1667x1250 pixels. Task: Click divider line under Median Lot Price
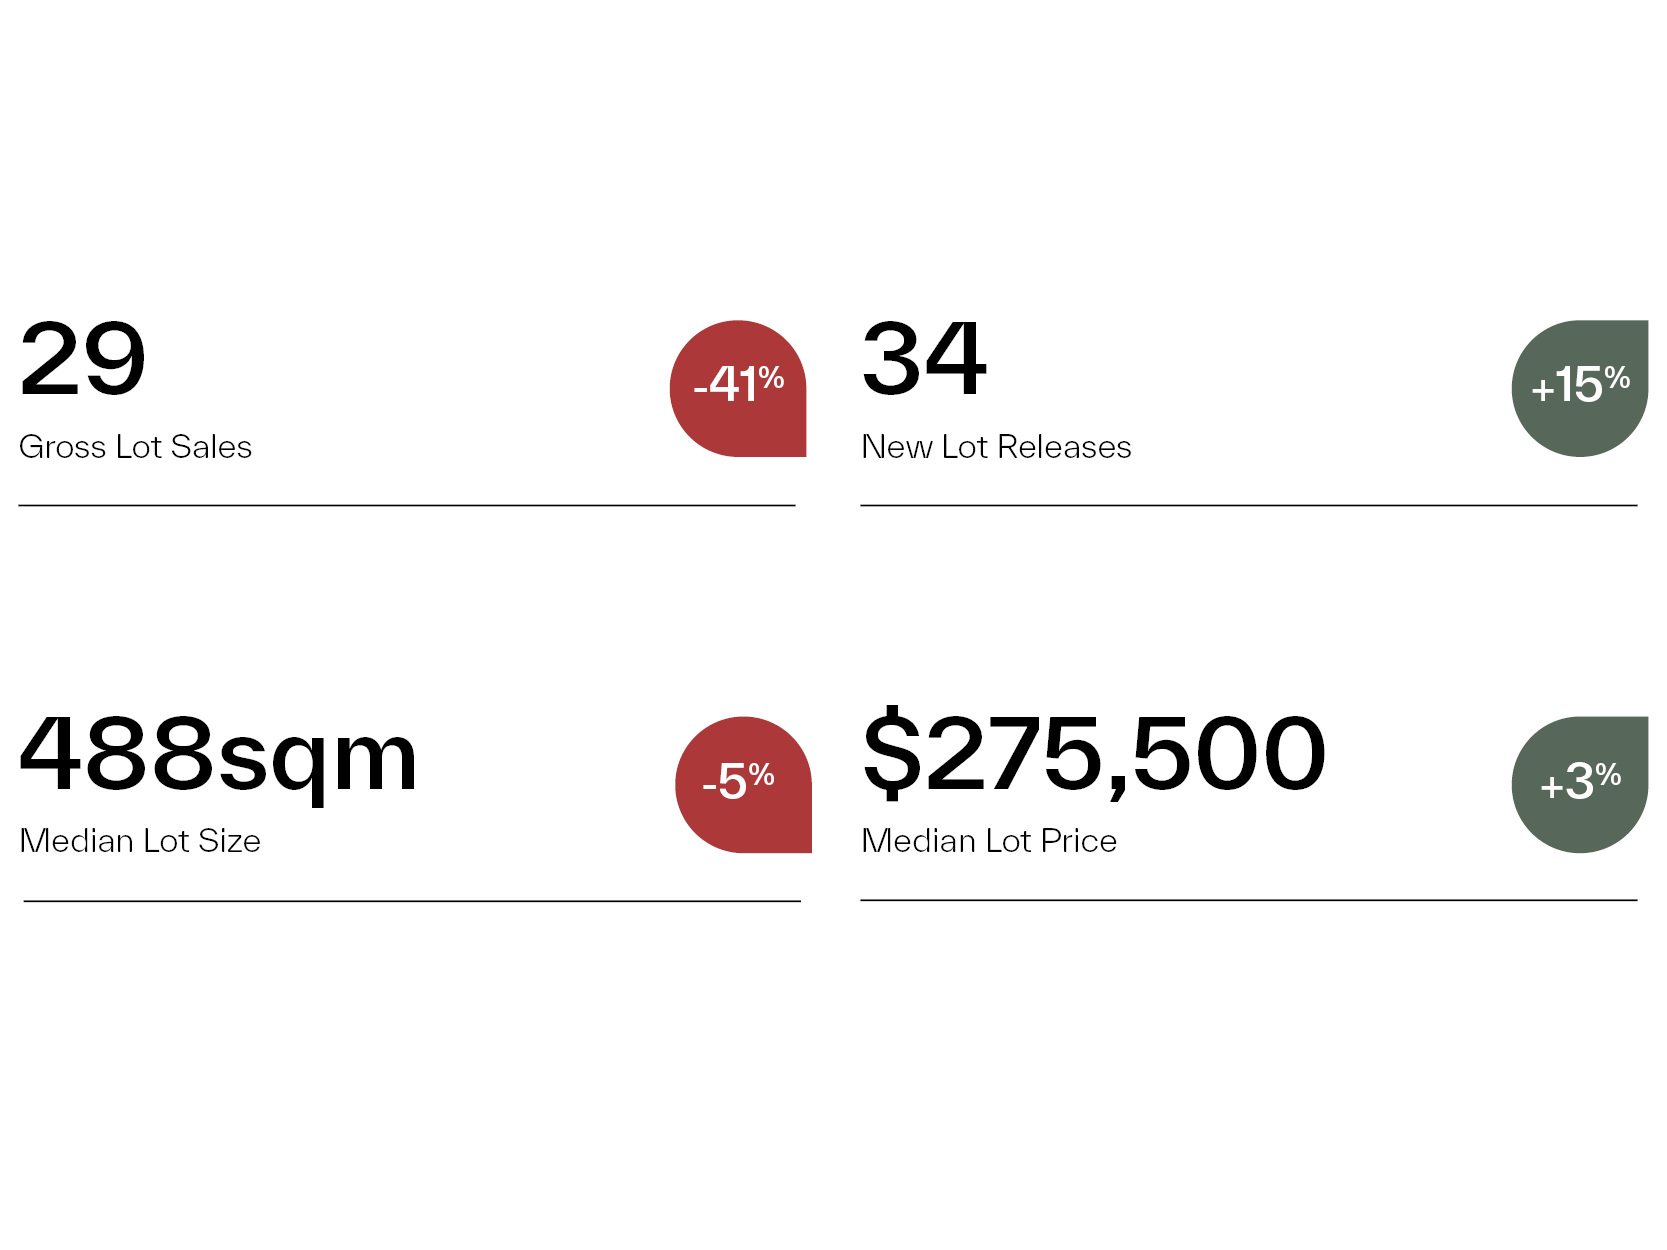(x=1249, y=900)
